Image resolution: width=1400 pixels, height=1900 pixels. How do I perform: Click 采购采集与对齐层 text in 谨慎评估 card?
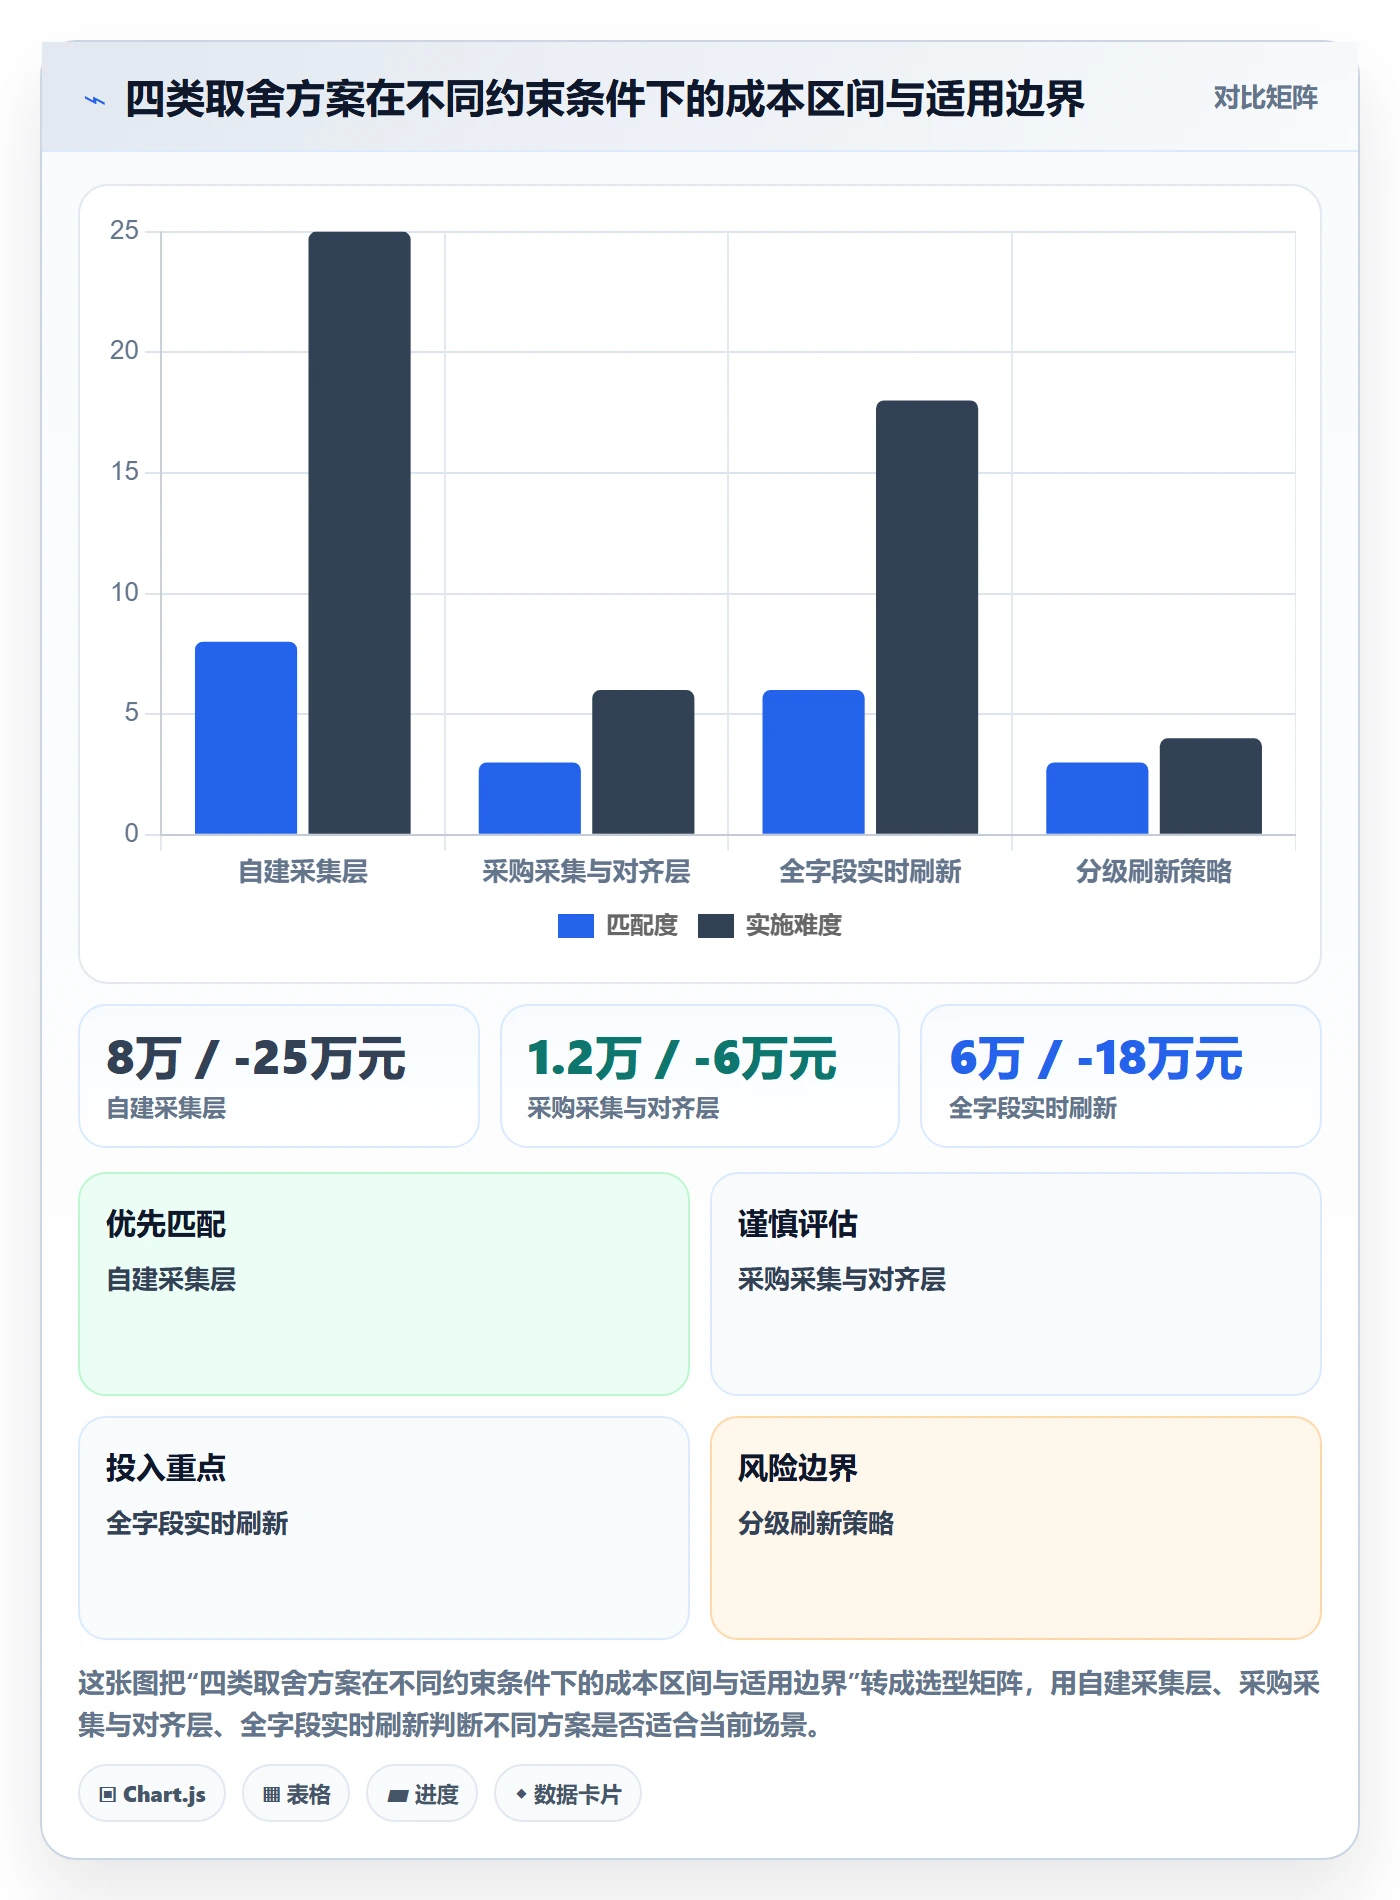tap(841, 1280)
